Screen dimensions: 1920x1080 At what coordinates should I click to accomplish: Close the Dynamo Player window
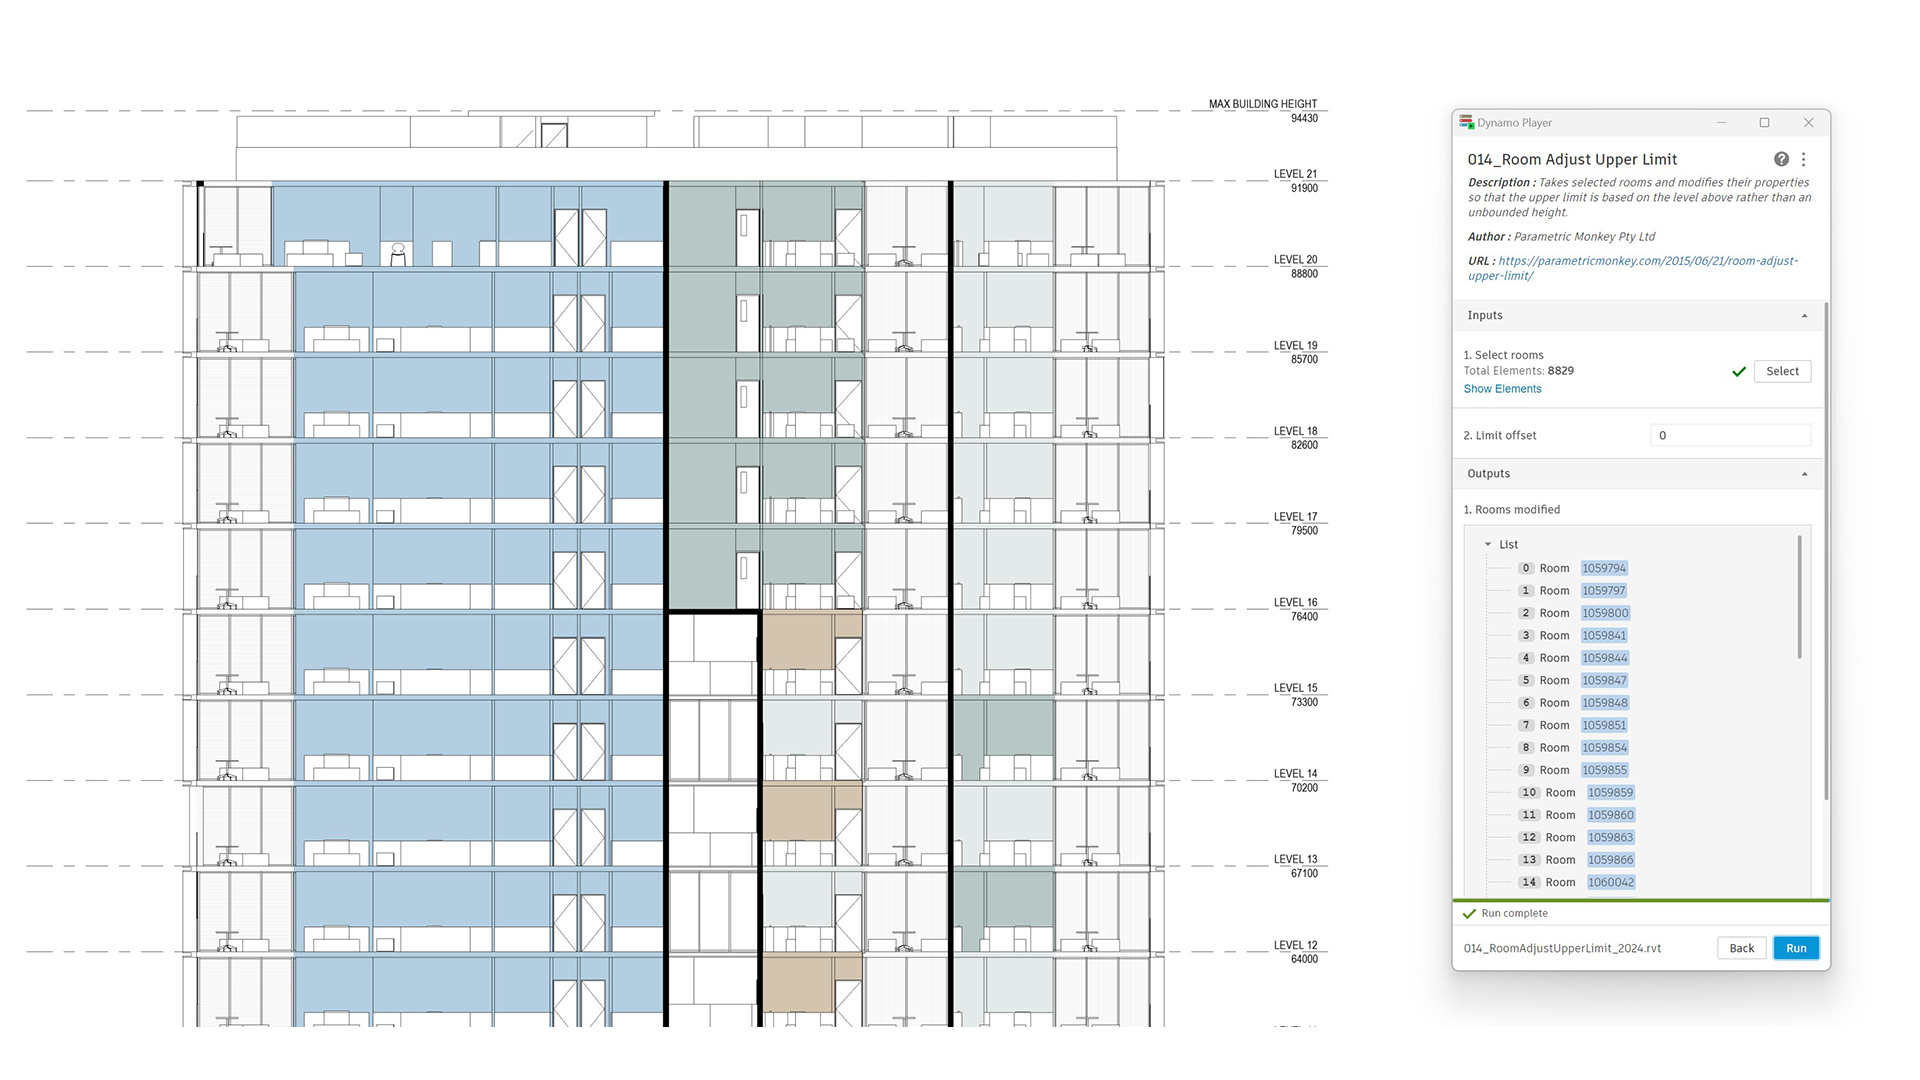click(1808, 123)
